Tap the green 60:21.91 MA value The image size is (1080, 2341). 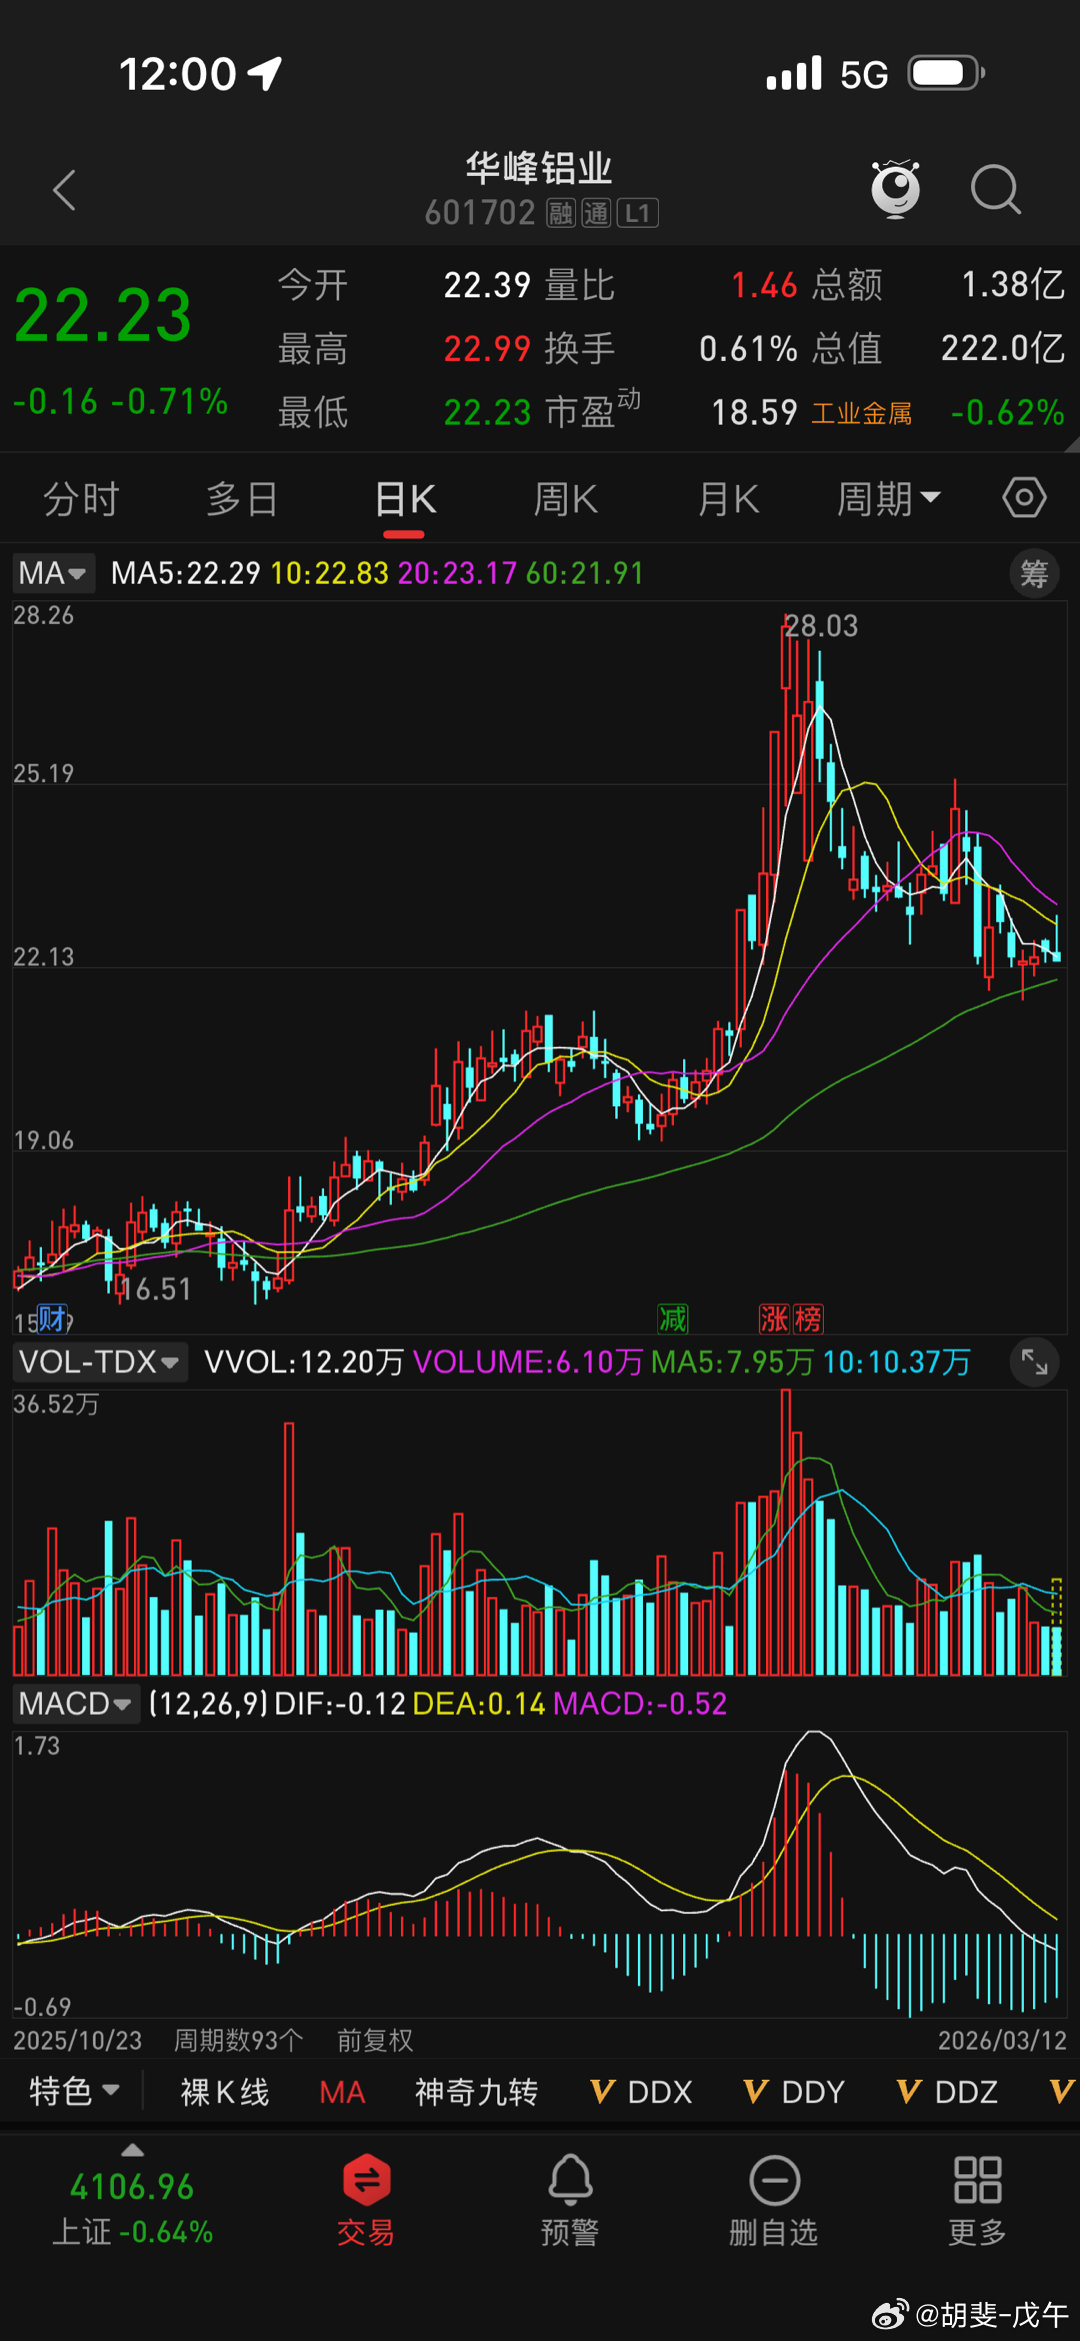click(x=585, y=573)
